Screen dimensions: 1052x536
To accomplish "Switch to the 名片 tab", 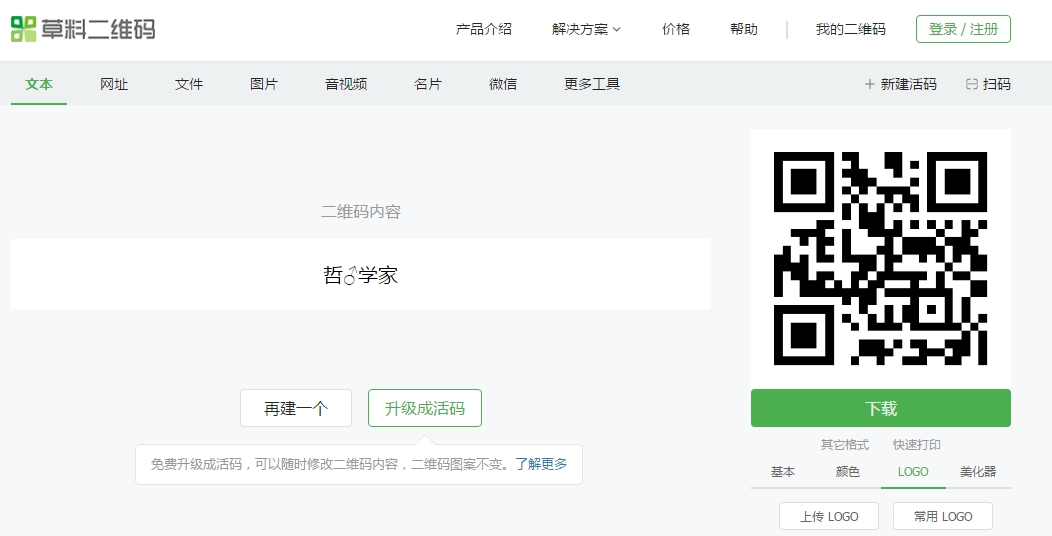I will pyautogui.click(x=428, y=84).
